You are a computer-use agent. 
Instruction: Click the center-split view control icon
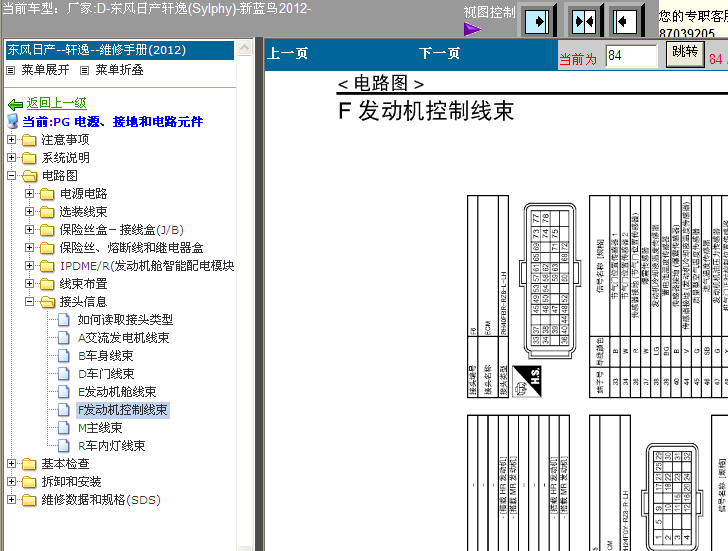[584, 21]
